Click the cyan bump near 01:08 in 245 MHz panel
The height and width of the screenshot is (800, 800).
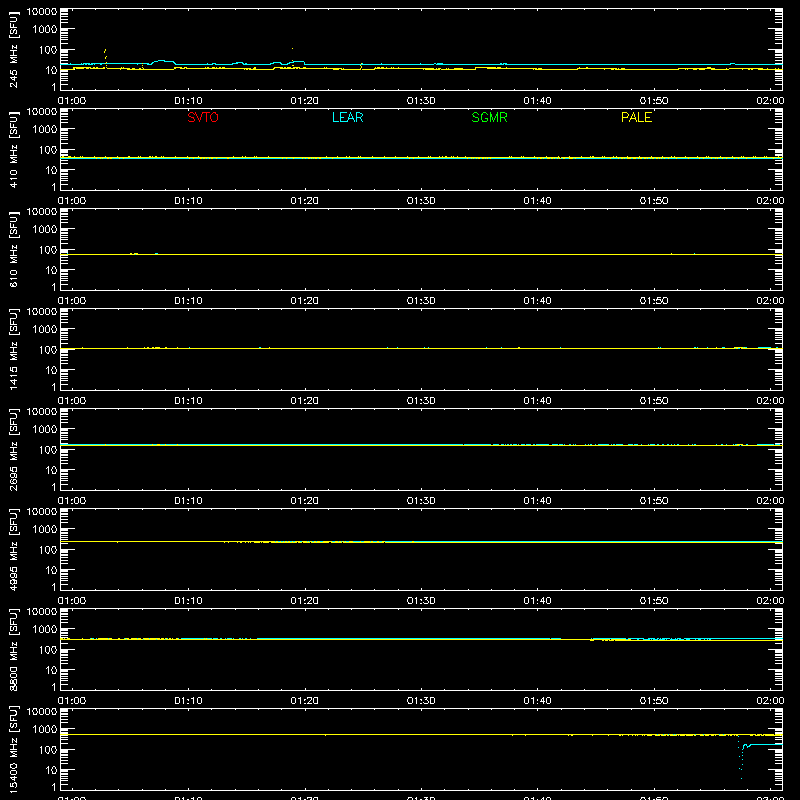pyautogui.click(x=162, y=61)
